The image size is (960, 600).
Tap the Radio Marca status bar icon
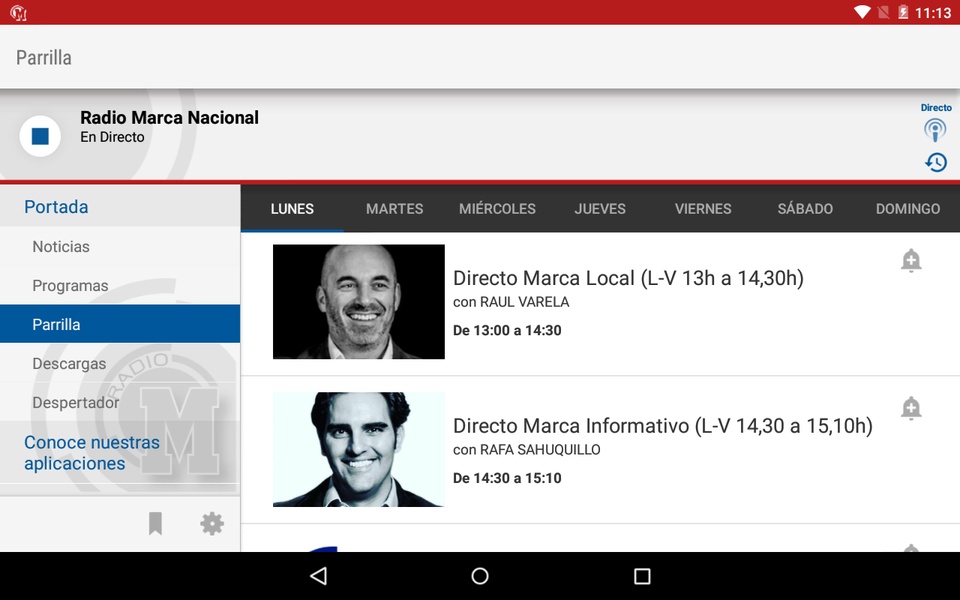18,12
